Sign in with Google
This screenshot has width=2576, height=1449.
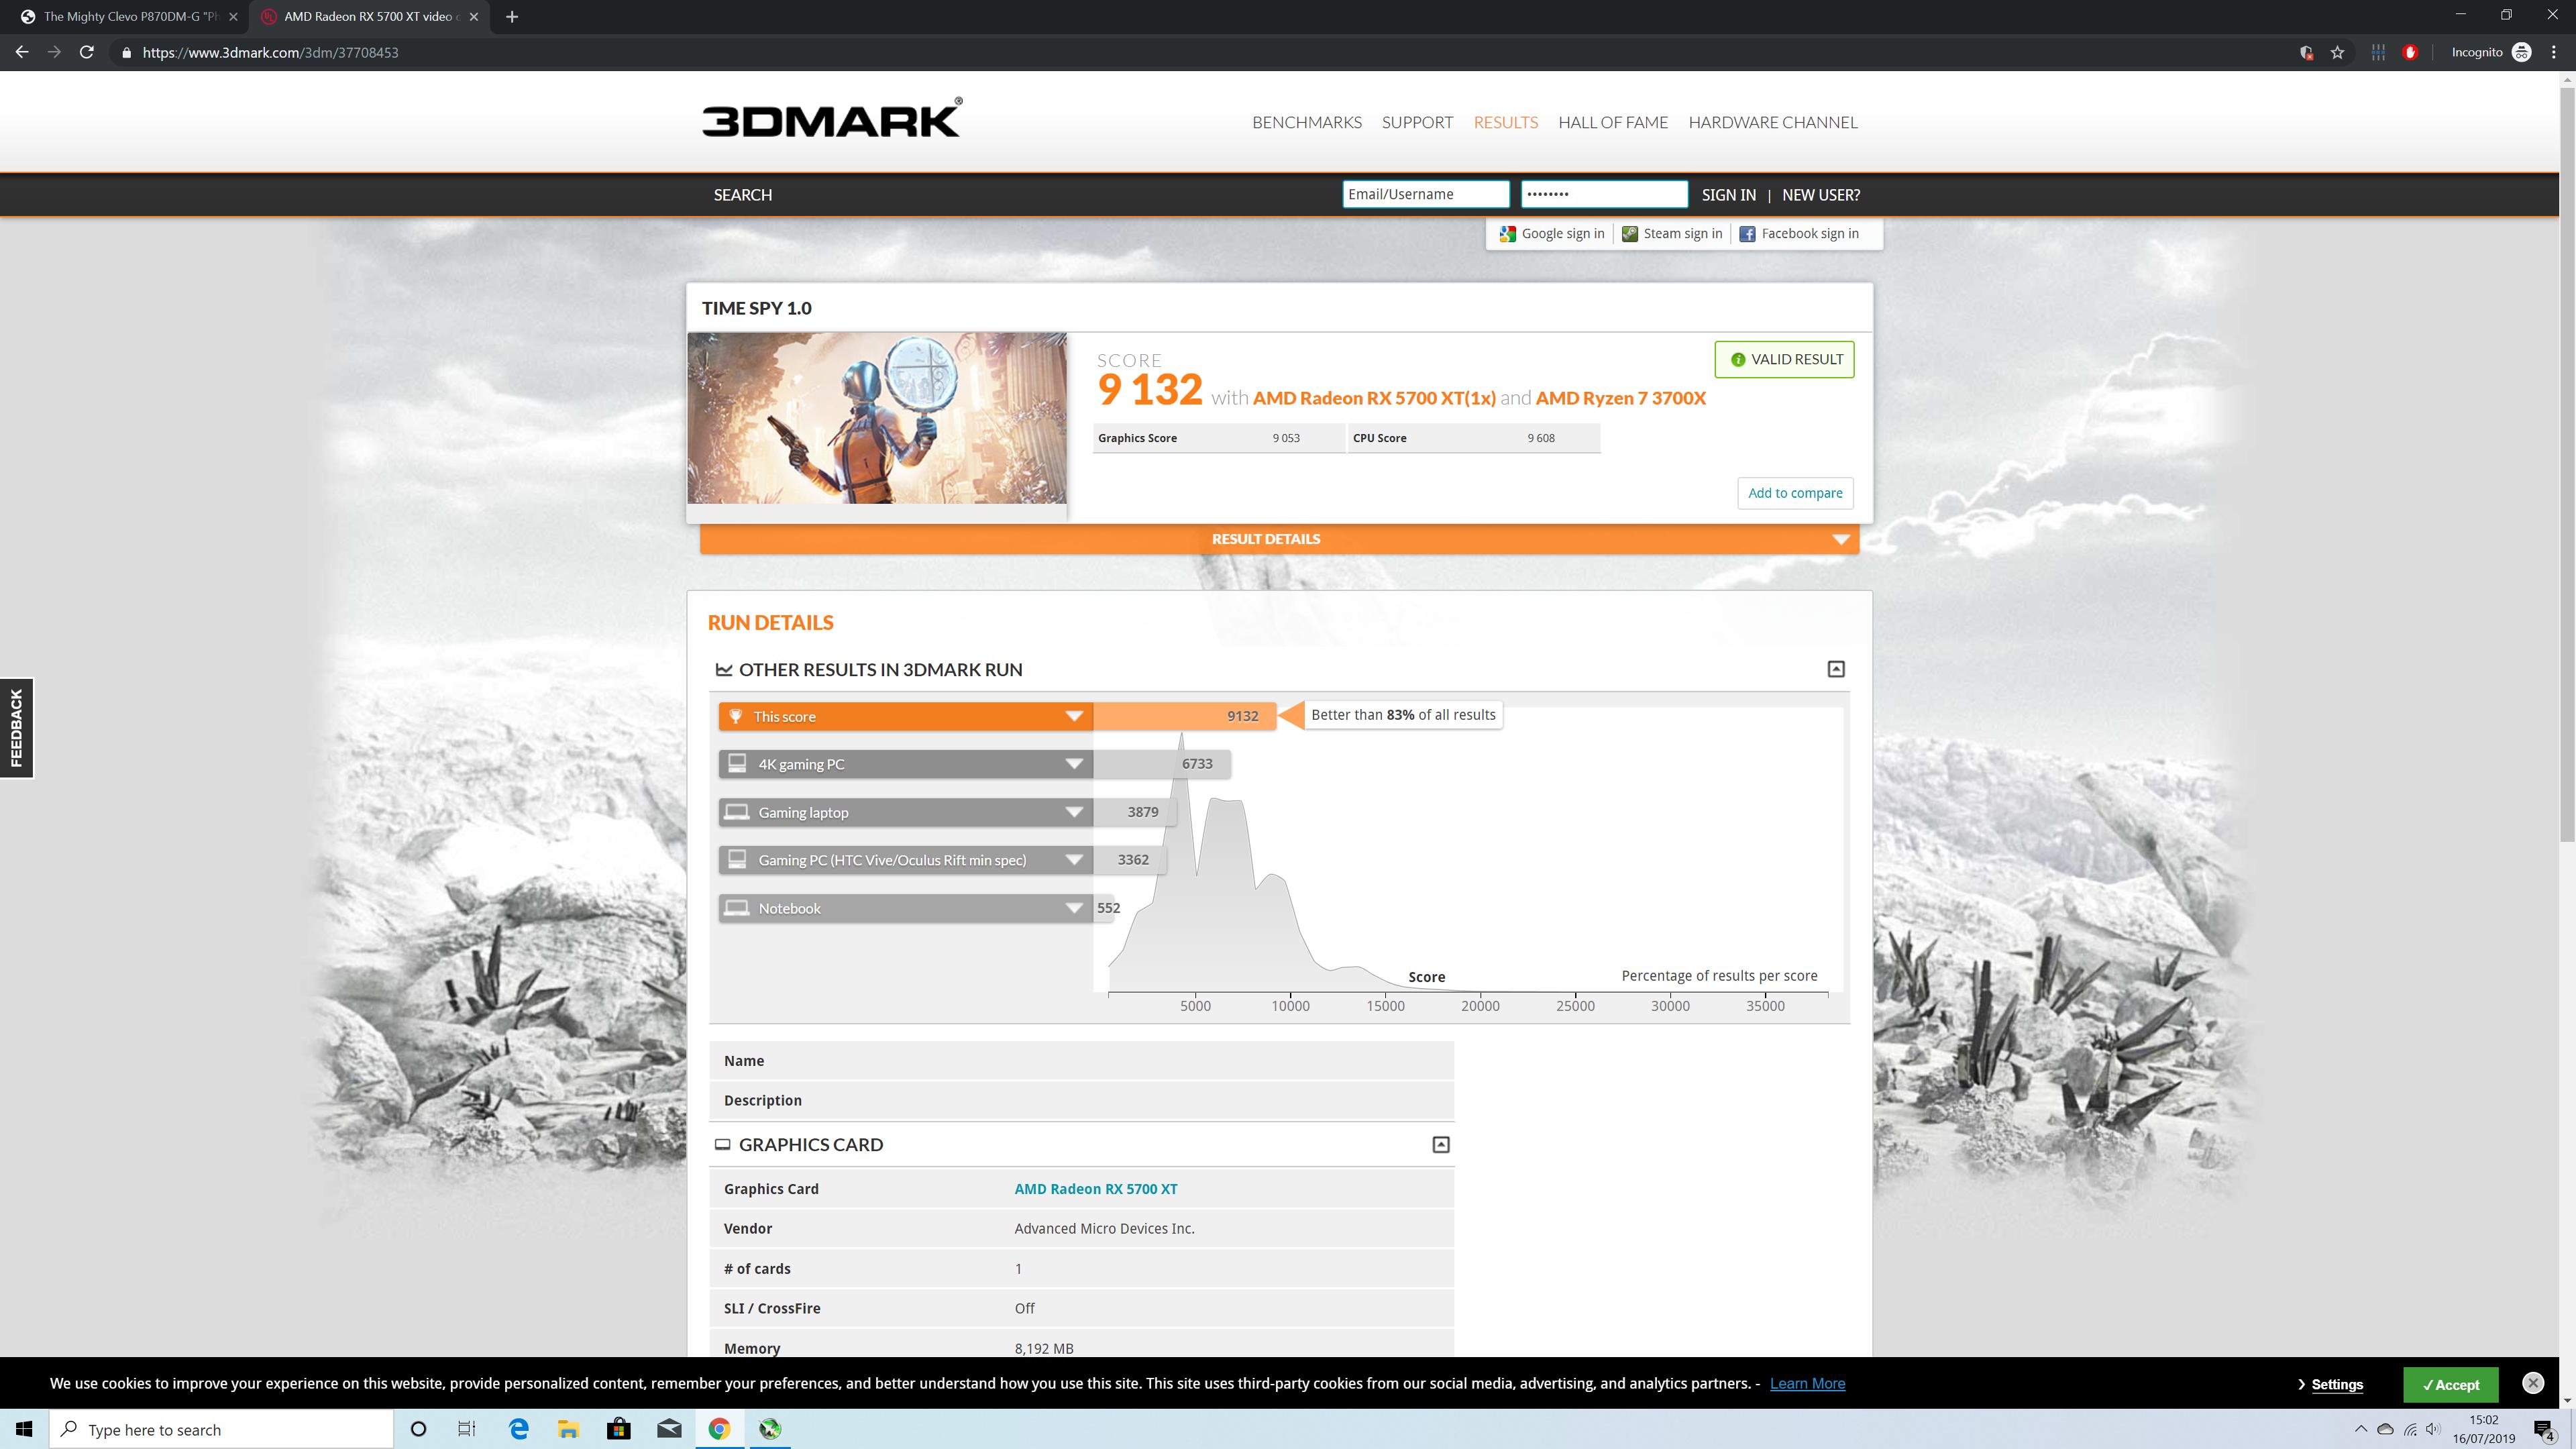1551,234
